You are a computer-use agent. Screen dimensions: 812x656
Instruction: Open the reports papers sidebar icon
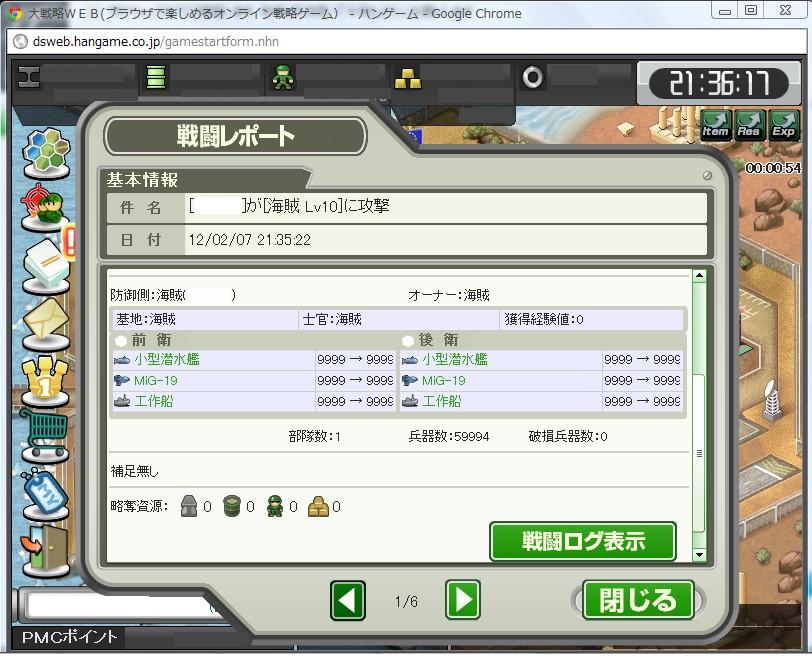[x=47, y=267]
